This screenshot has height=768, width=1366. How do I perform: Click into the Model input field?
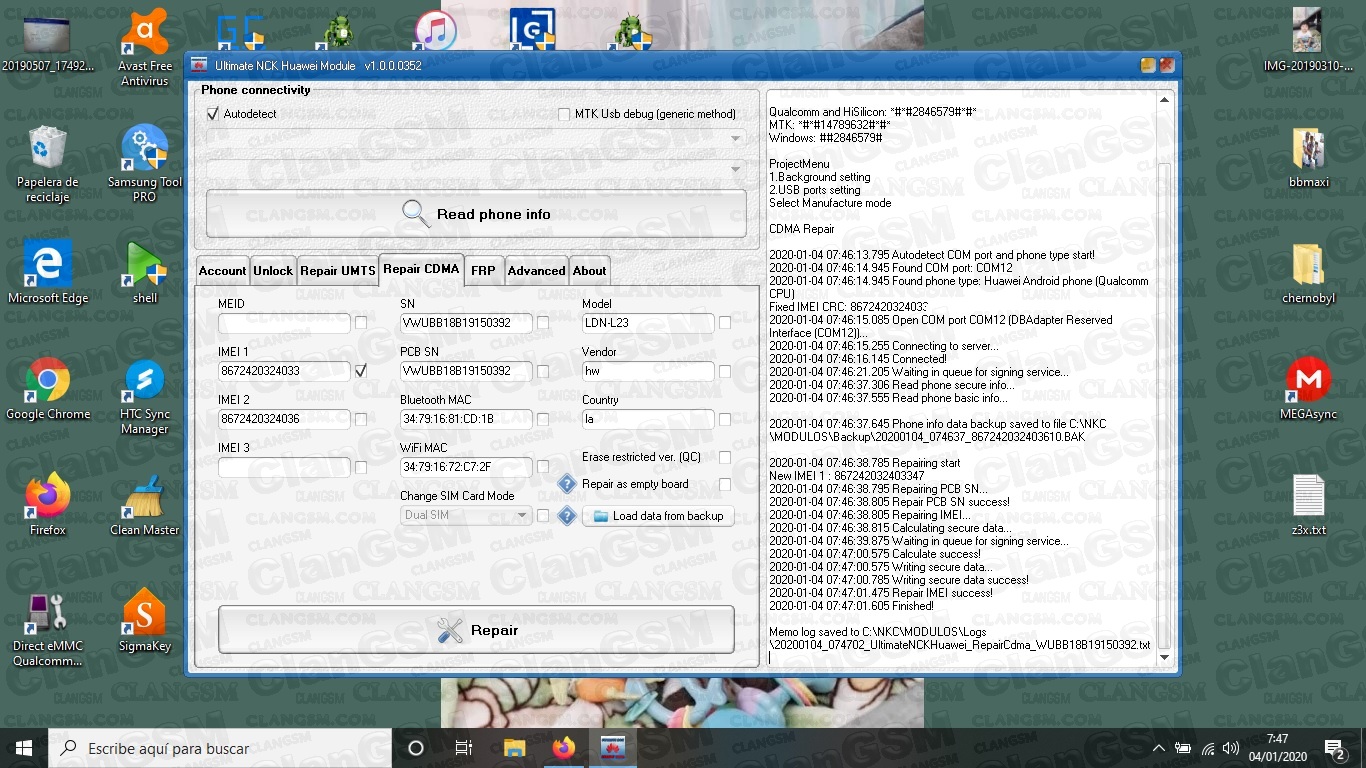[648, 323]
